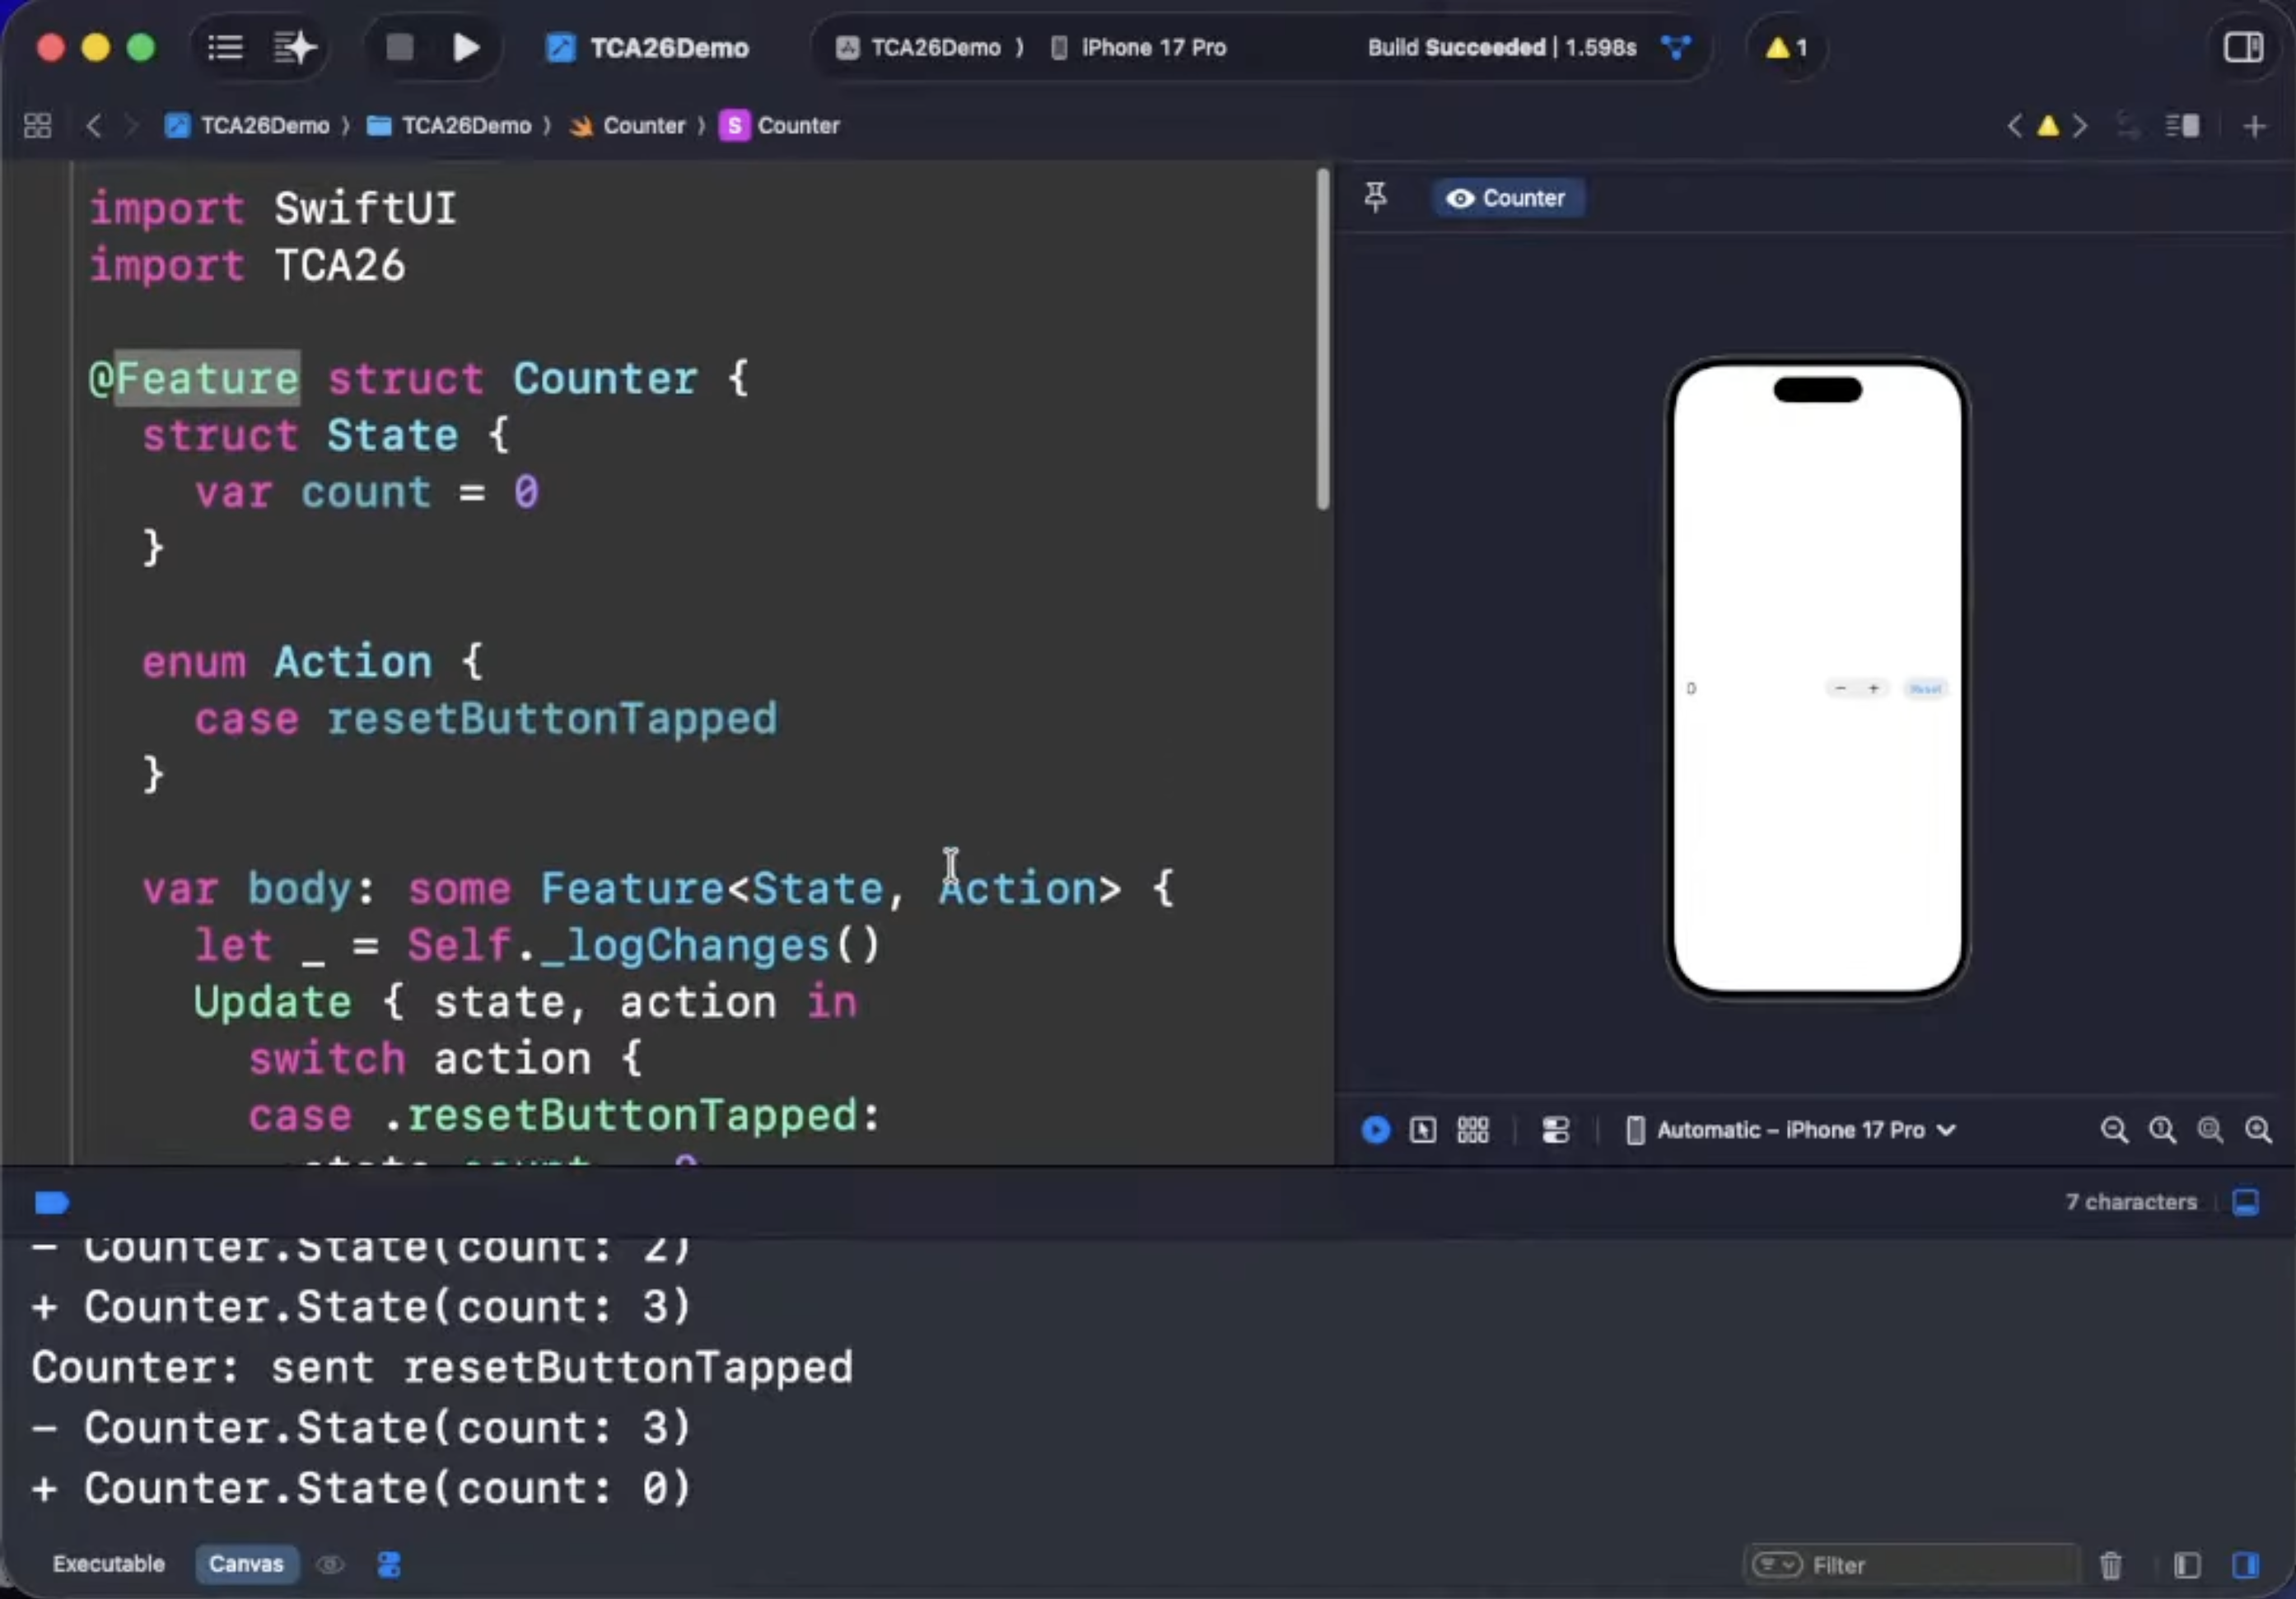The height and width of the screenshot is (1599, 2296).
Task: Click the Counter preview button
Action: (1507, 198)
